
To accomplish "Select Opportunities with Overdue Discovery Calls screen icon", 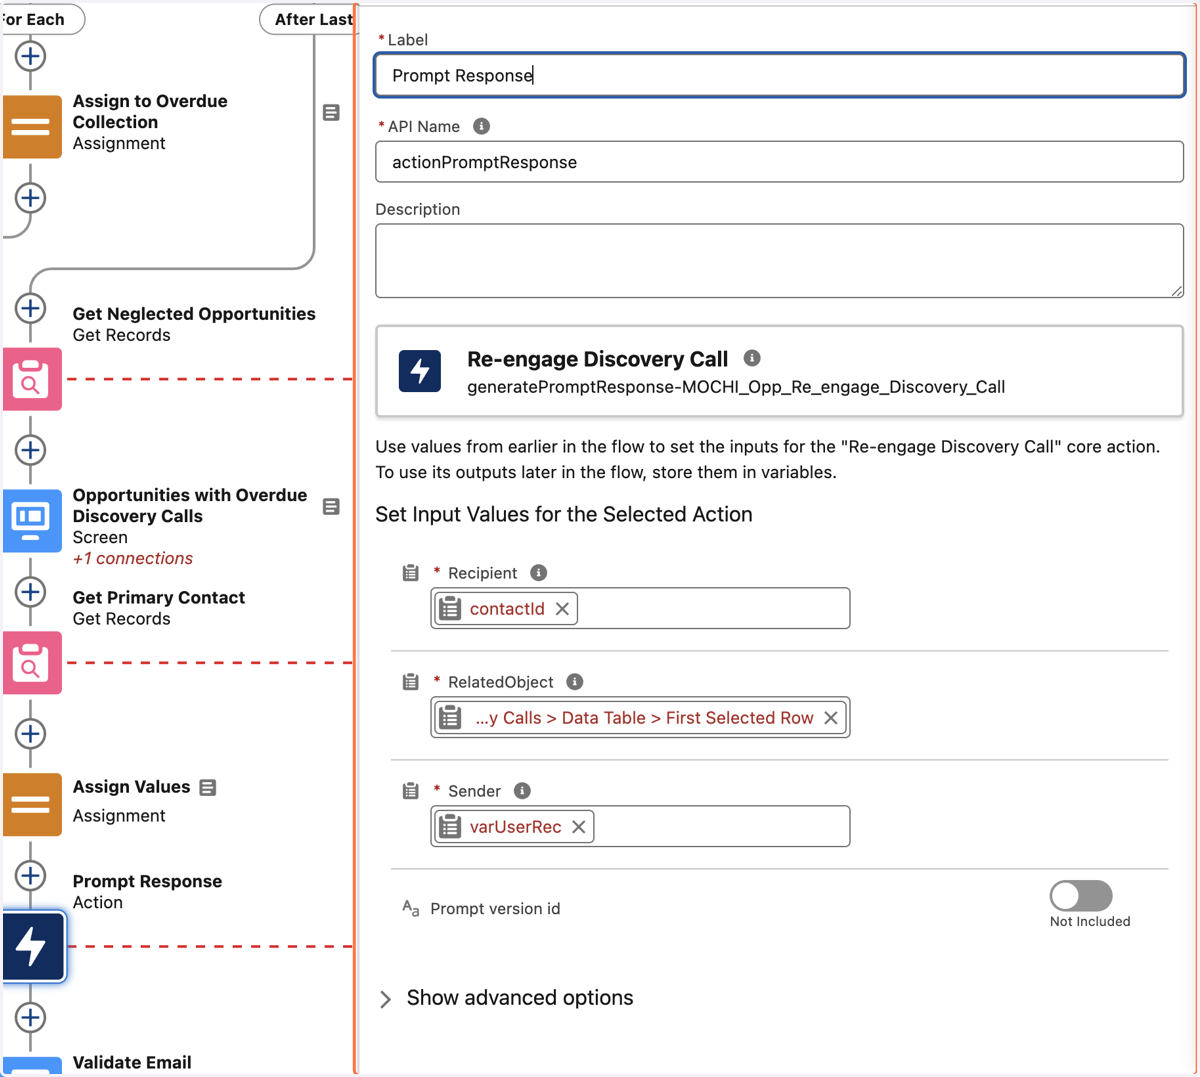I will (x=31, y=521).
